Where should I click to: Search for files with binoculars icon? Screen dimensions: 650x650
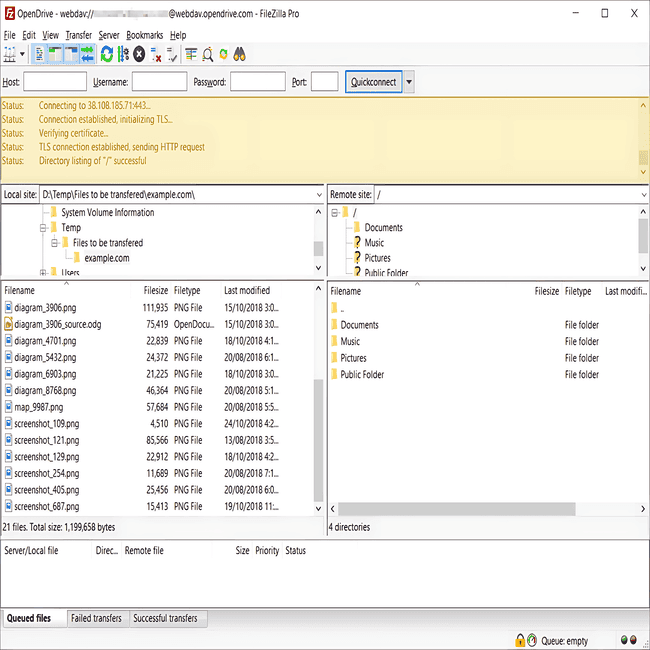pyautogui.click(x=240, y=54)
